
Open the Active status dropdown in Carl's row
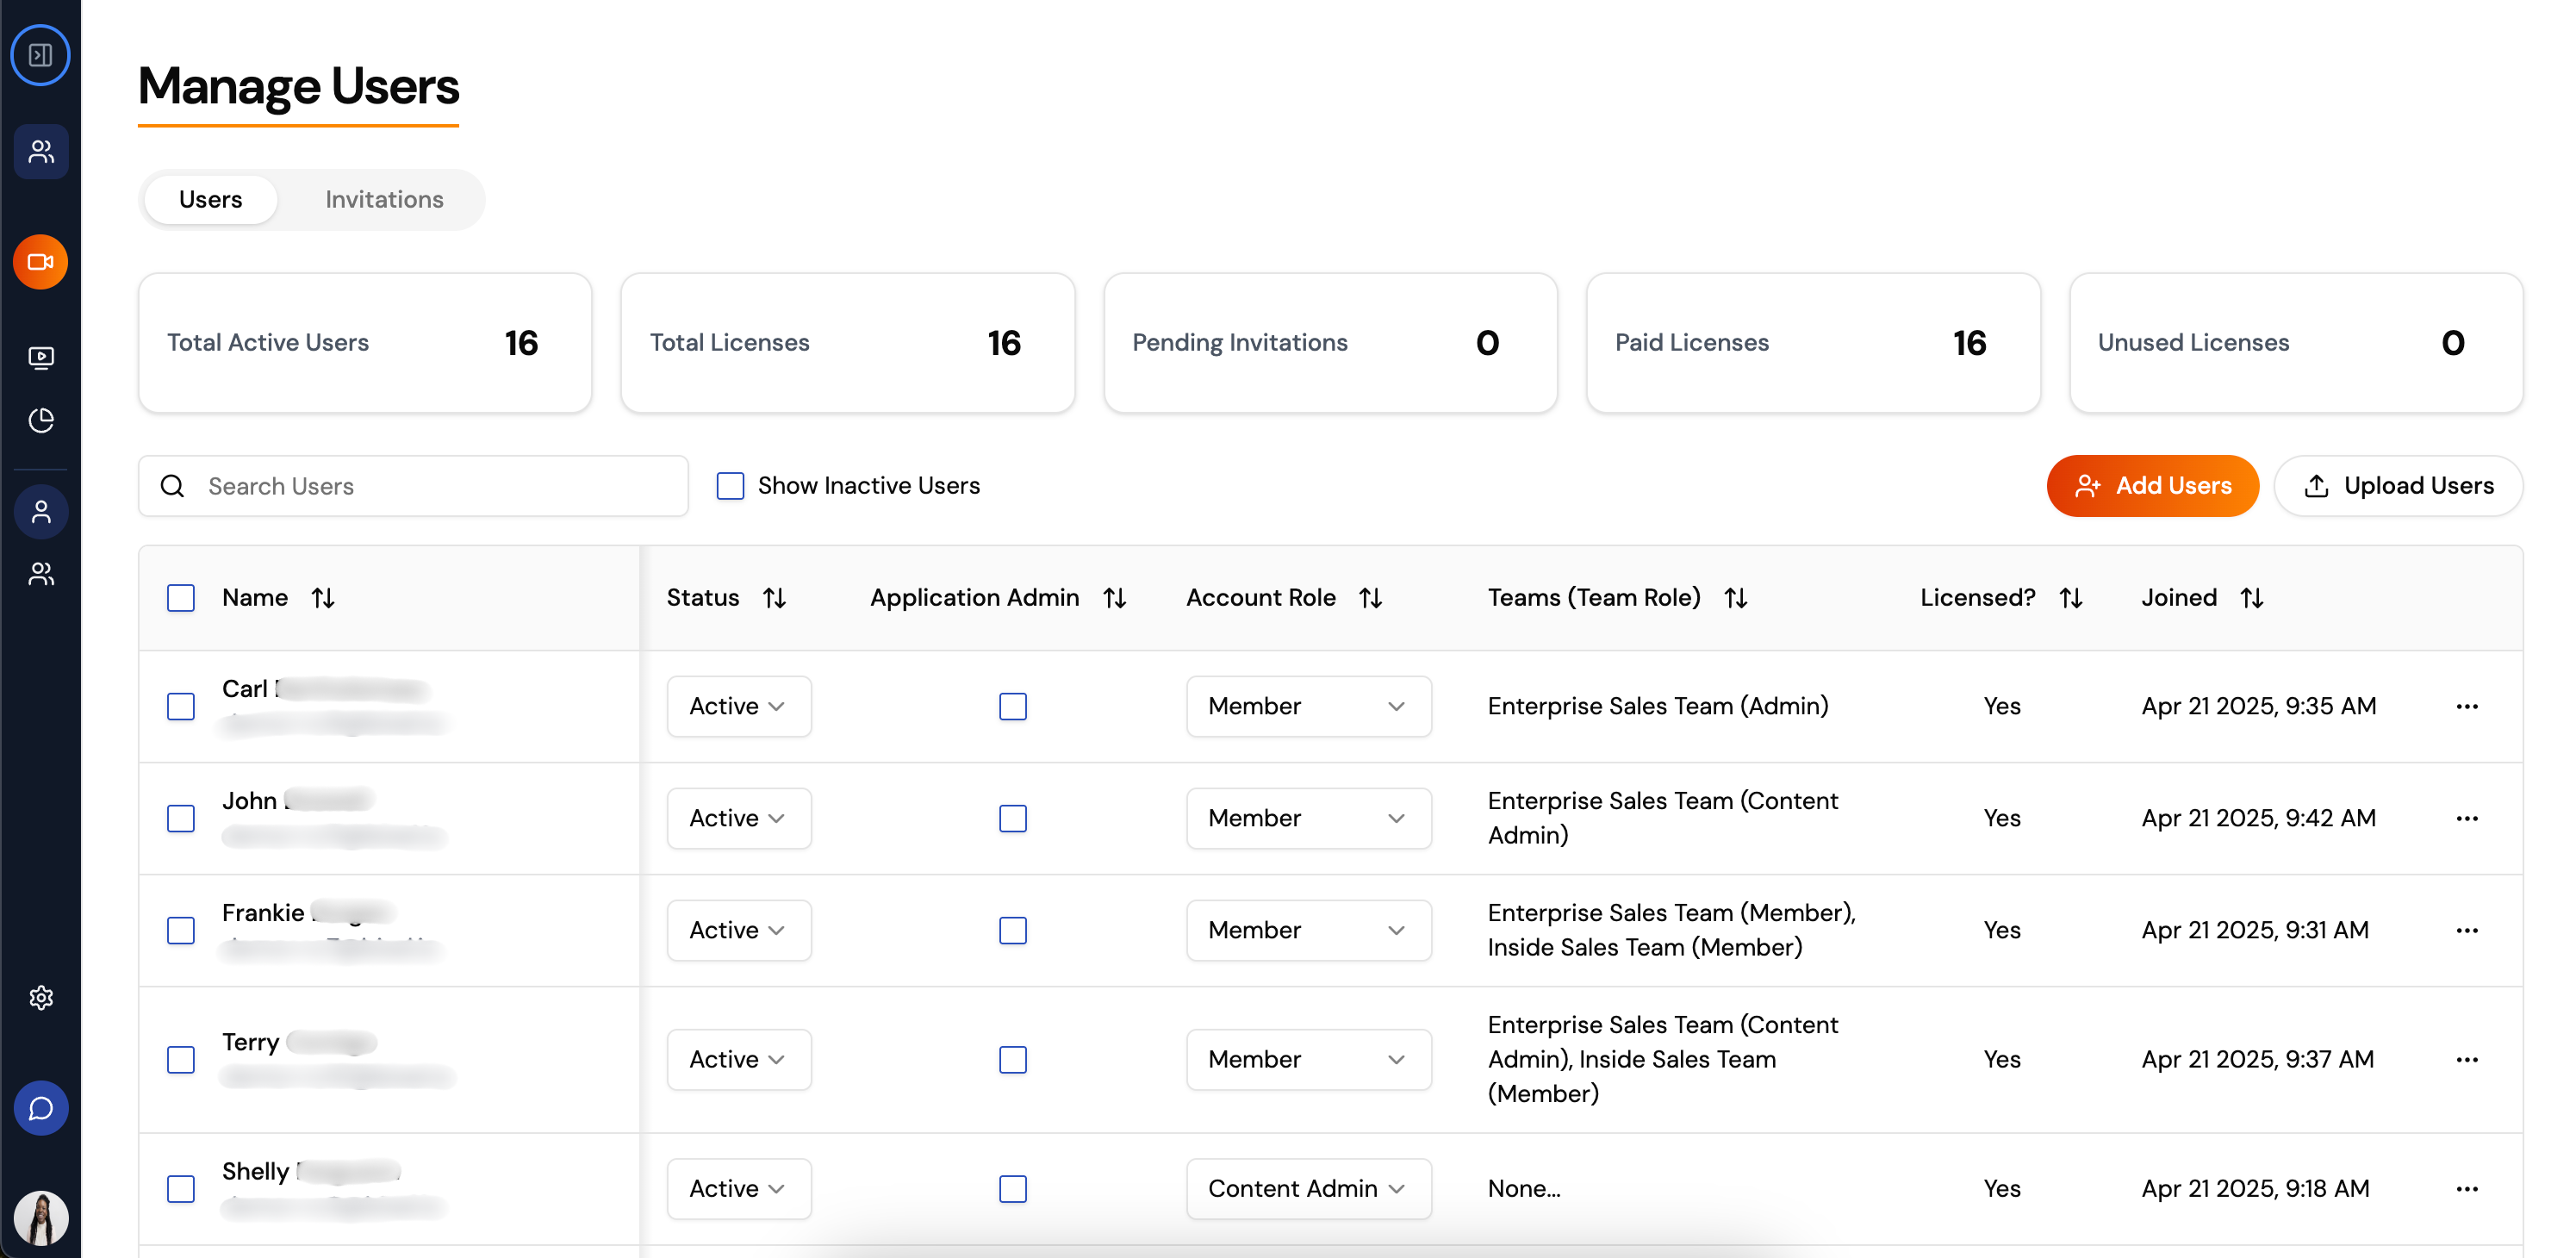[738, 707]
